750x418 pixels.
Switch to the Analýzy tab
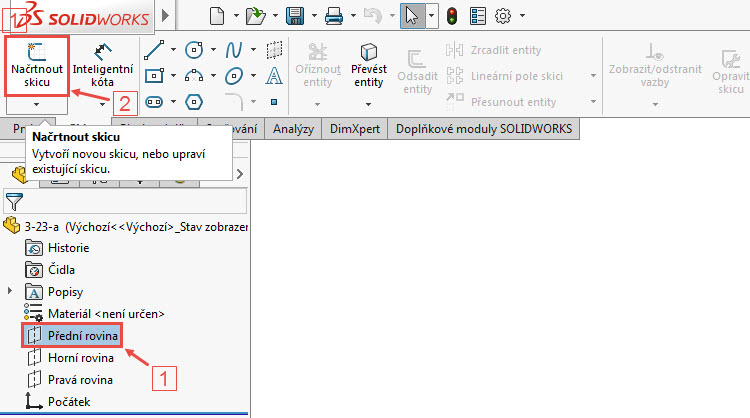point(293,129)
